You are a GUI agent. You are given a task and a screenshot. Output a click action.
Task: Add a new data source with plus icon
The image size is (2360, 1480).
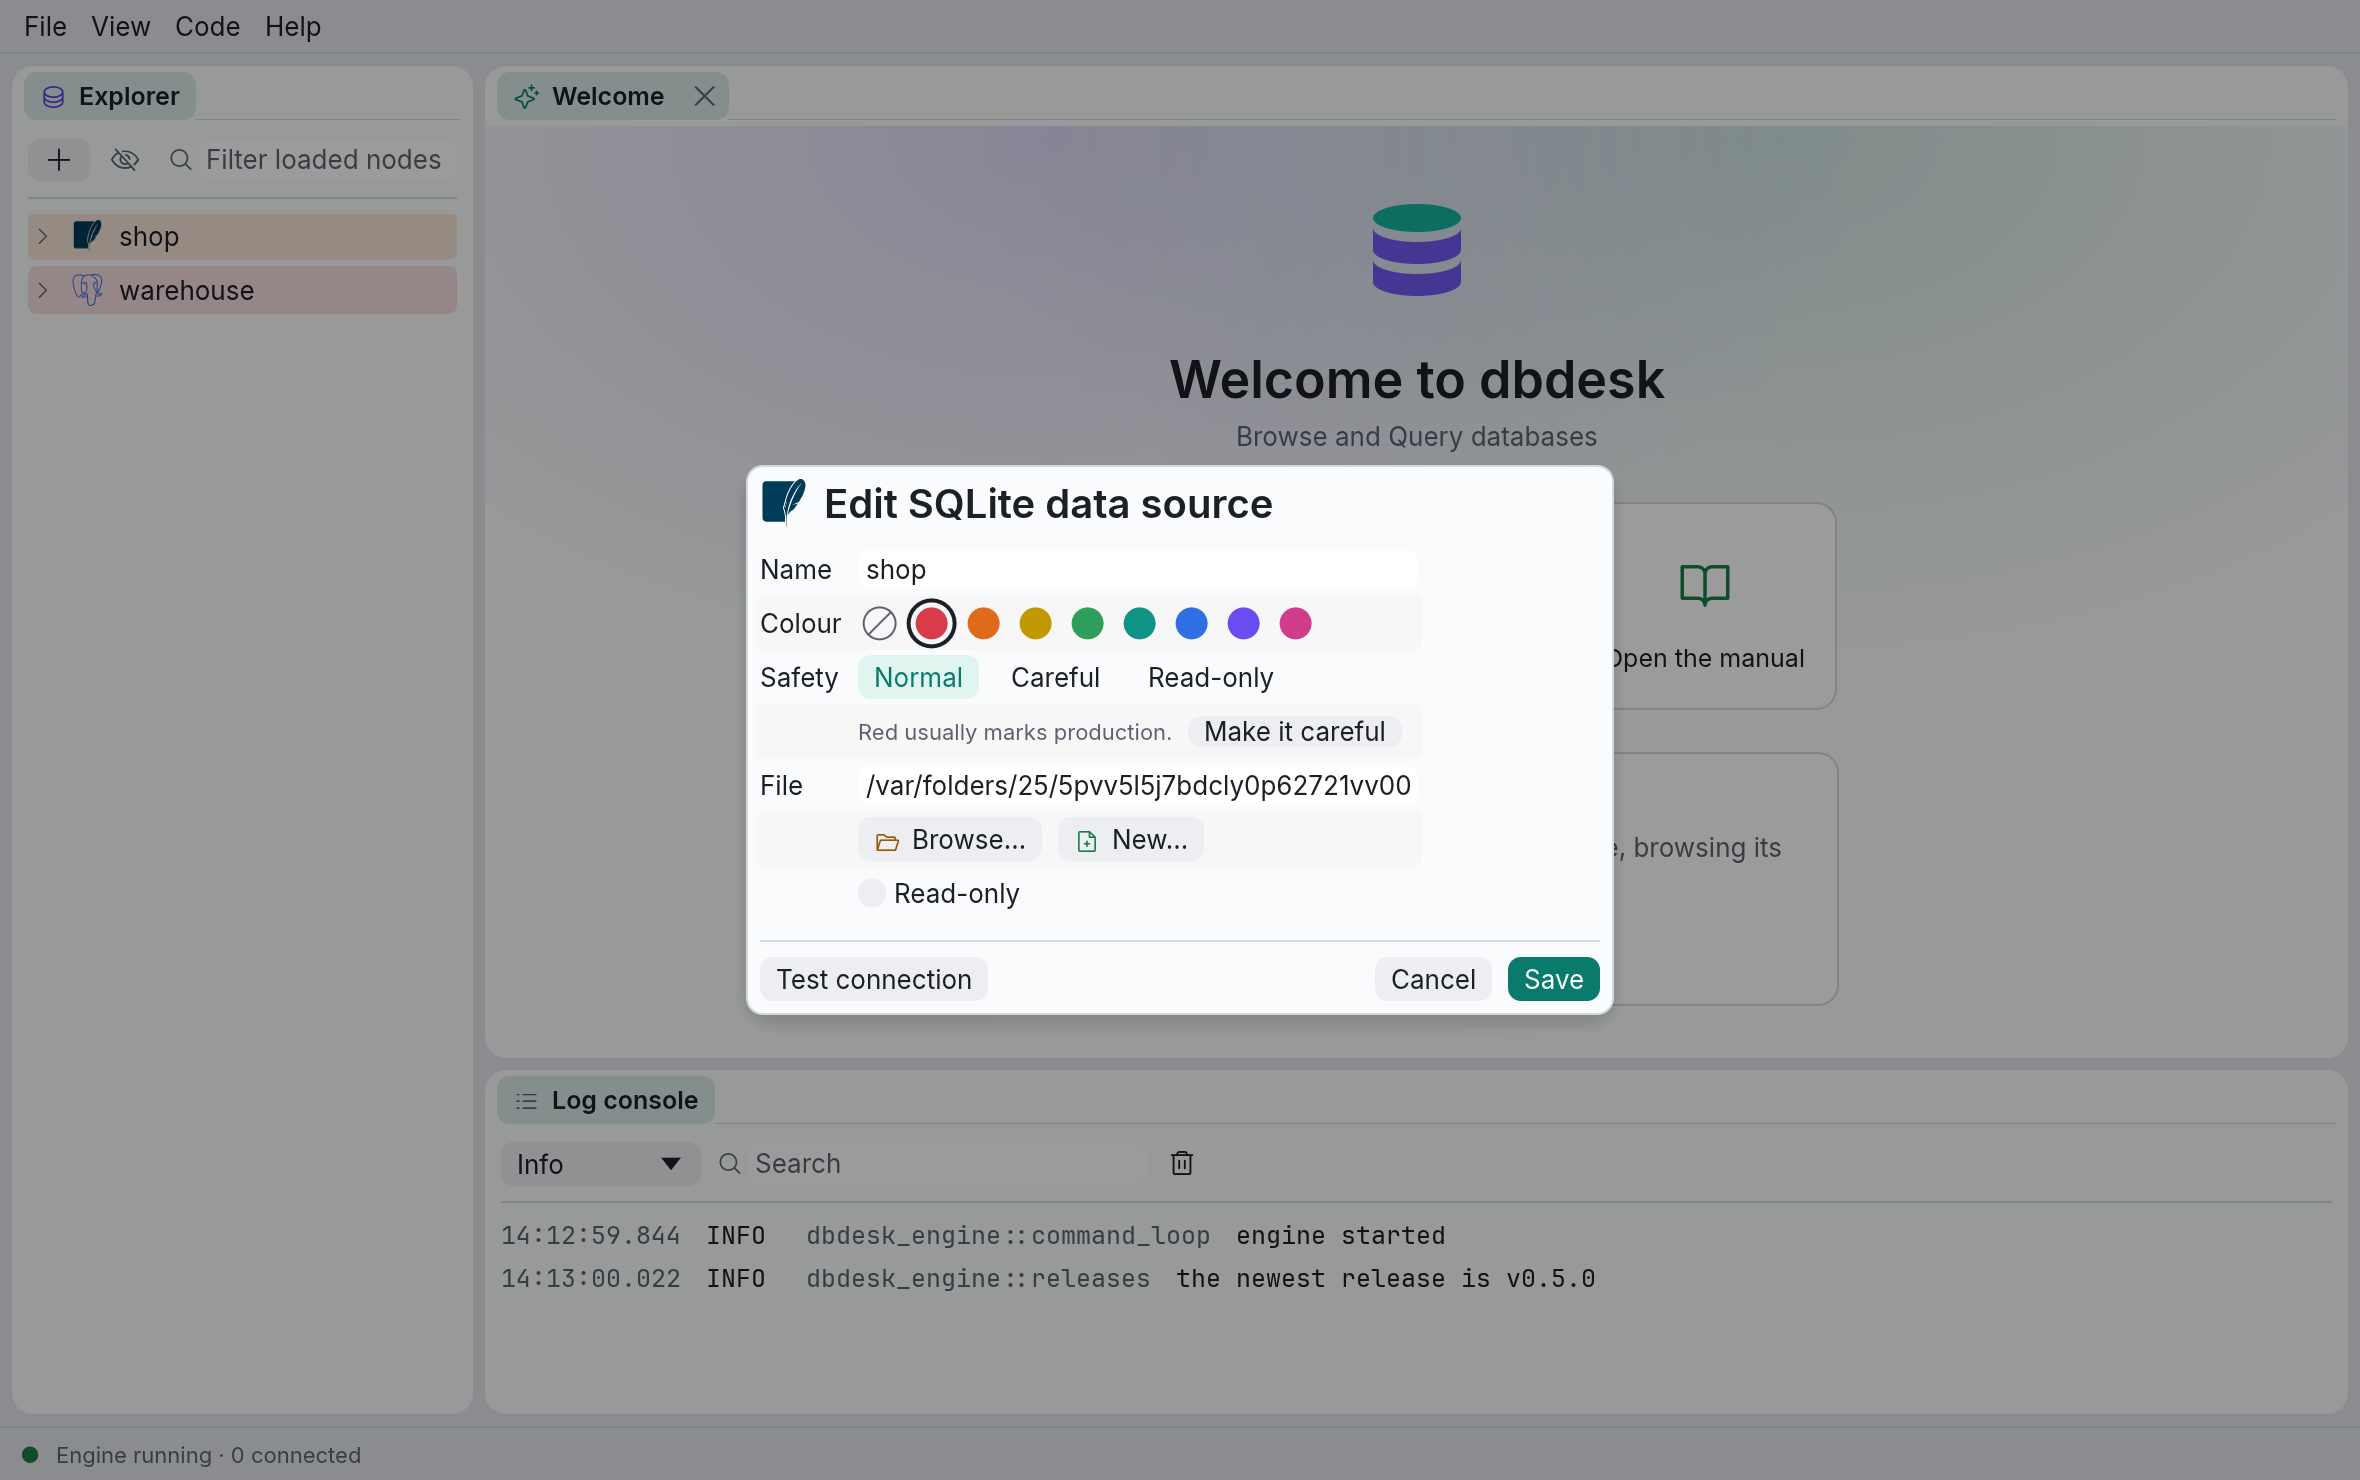59,160
